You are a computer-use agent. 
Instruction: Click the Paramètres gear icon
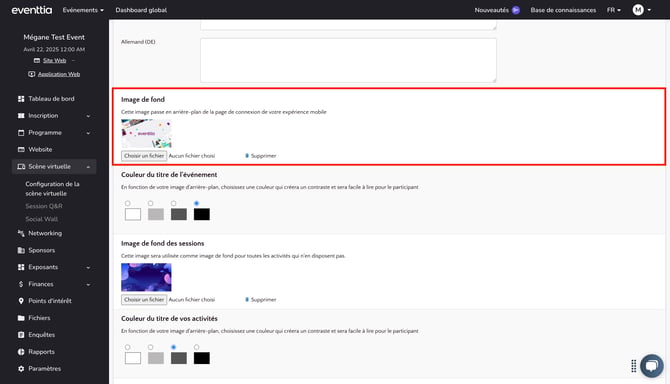tap(21, 369)
